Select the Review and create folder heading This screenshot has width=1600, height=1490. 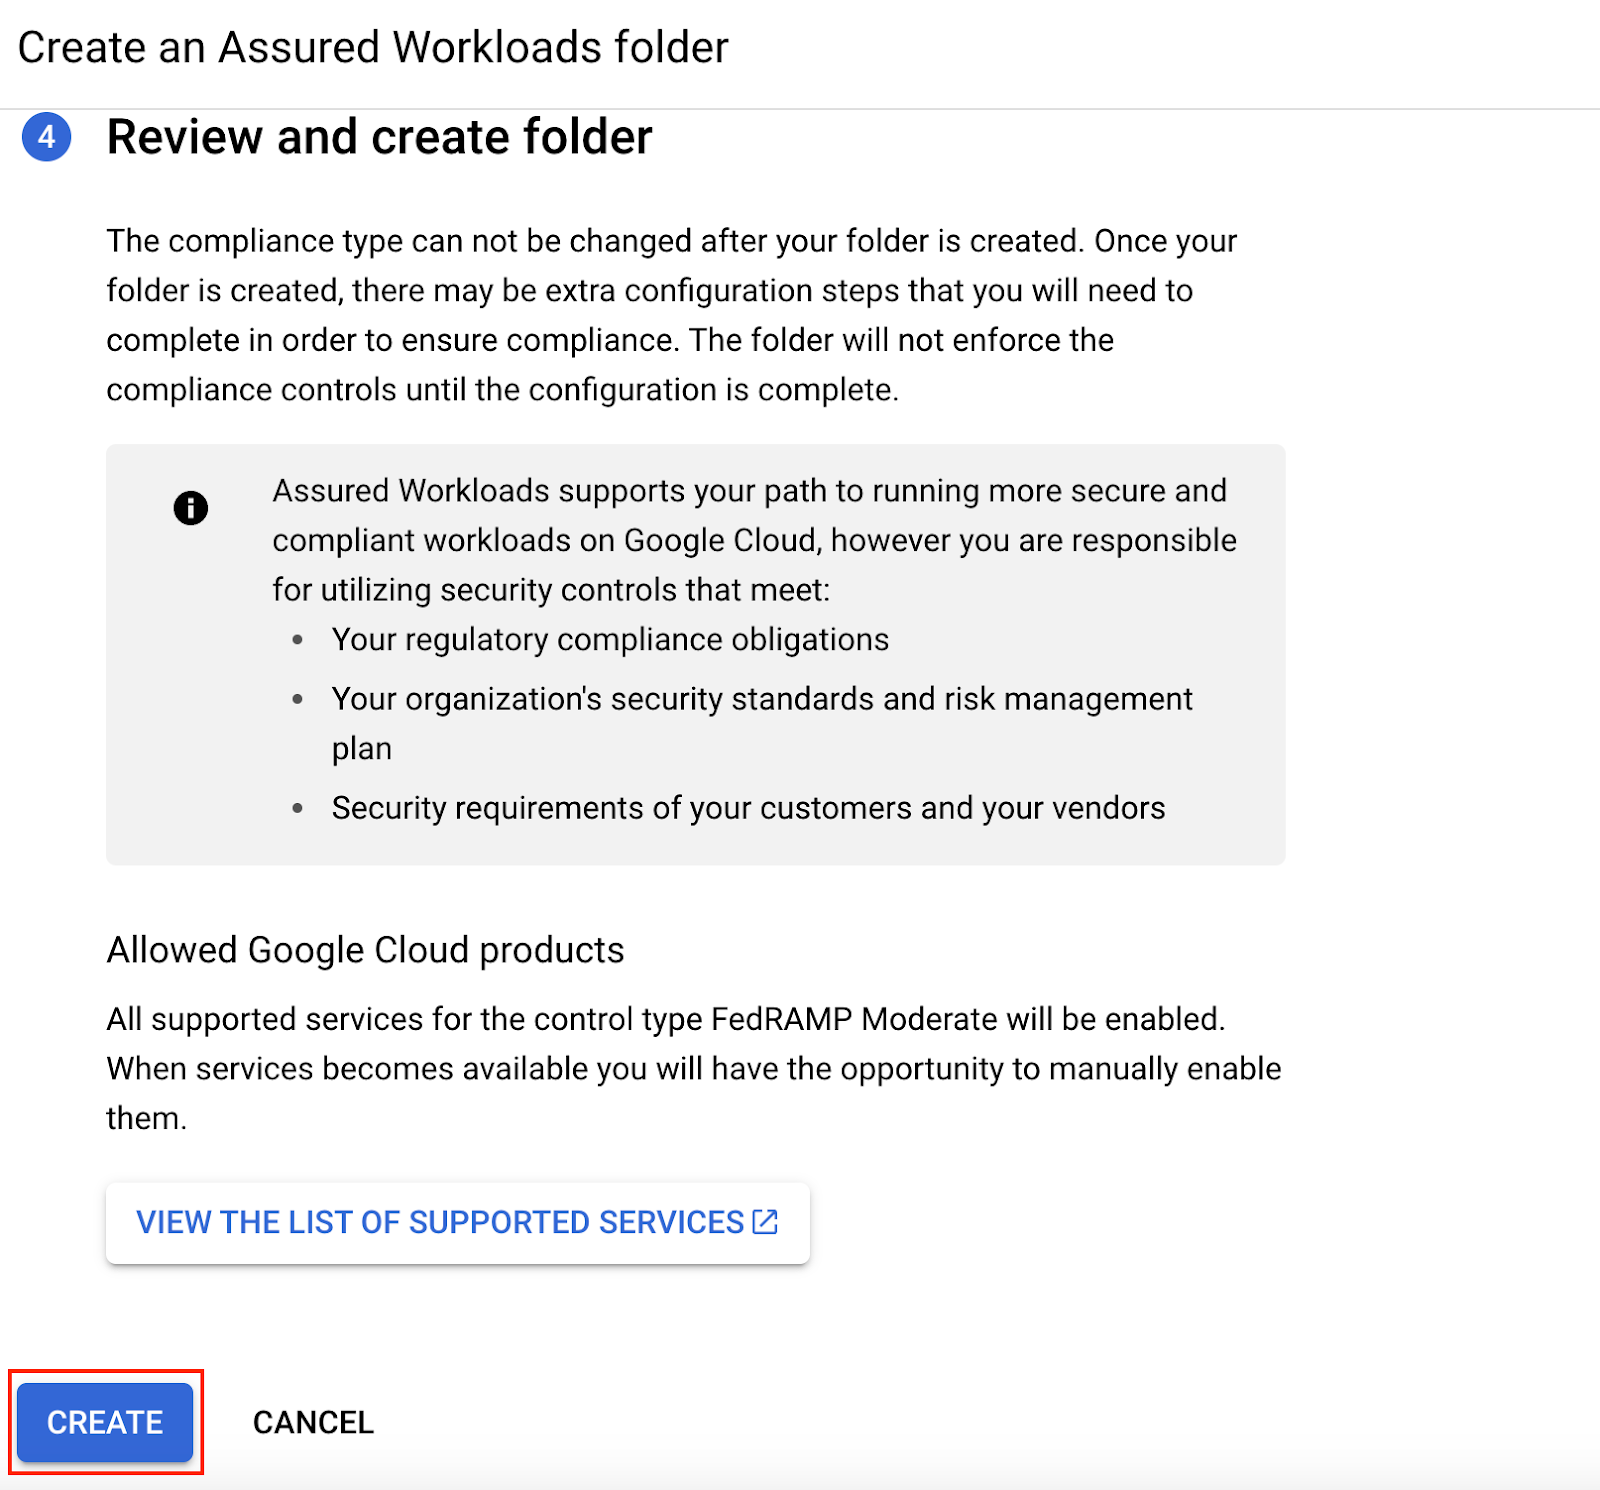pyautogui.click(x=380, y=137)
